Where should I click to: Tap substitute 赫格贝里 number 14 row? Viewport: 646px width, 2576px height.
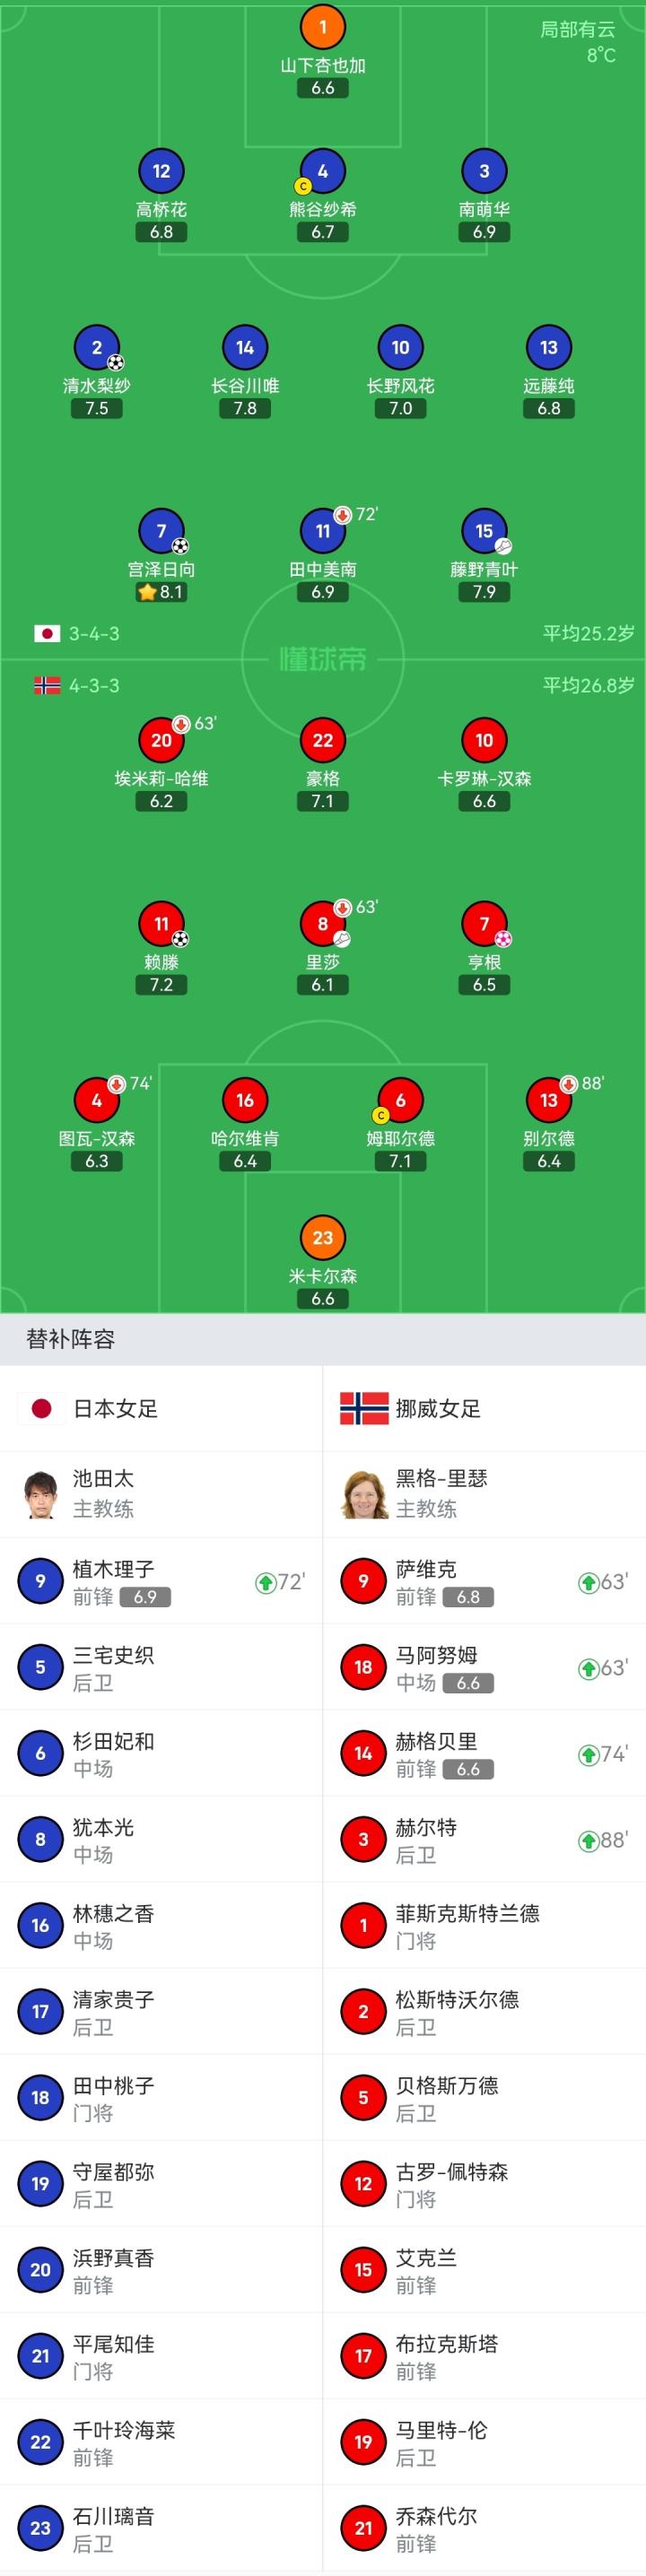pyautogui.click(x=484, y=1753)
